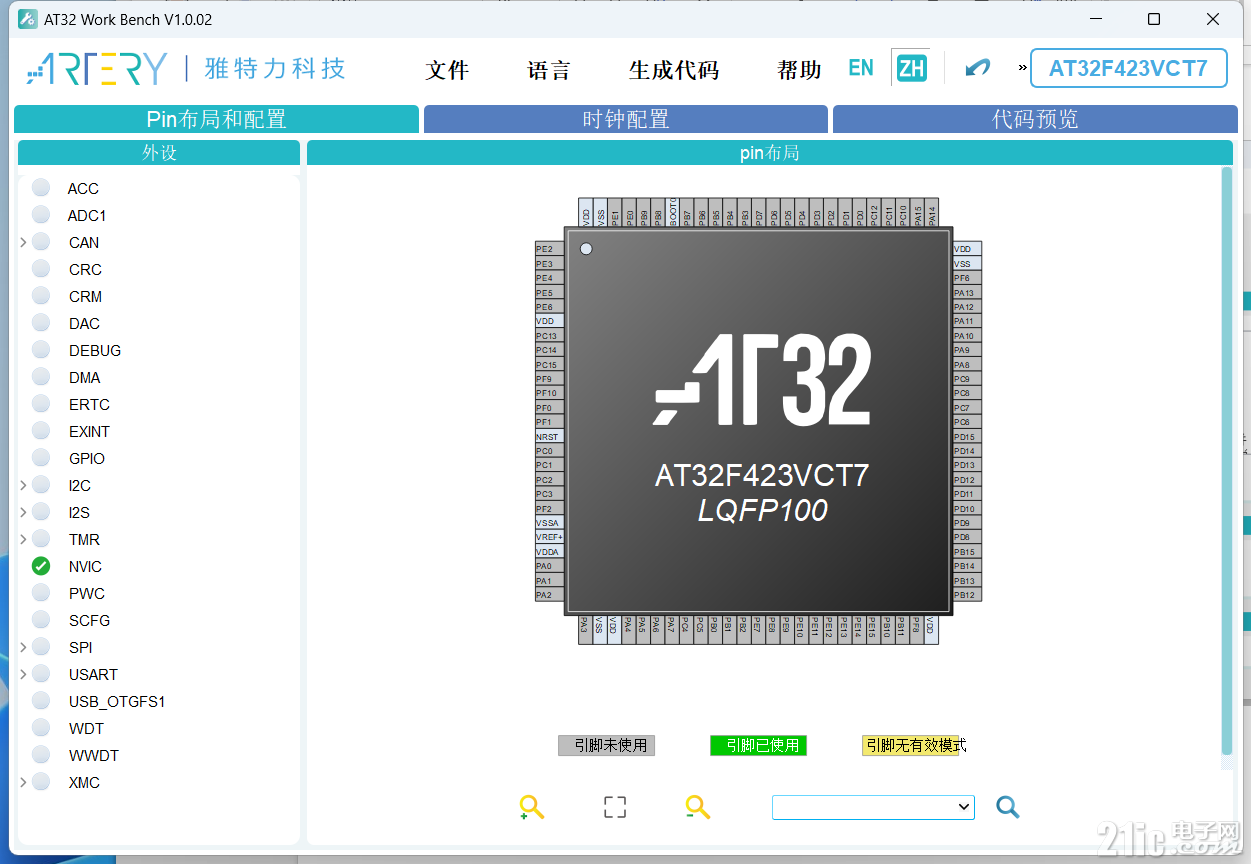Zoom out on the pin layout
This screenshot has width=1251, height=864.
click(698, 807)
